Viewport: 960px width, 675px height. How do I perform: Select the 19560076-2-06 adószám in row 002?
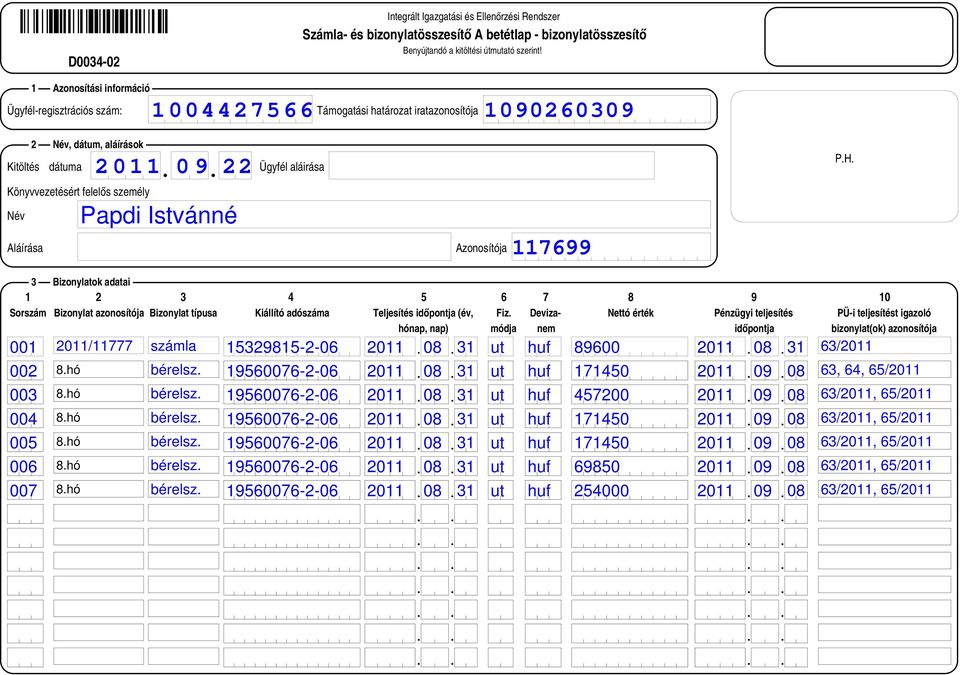[291, 371]
